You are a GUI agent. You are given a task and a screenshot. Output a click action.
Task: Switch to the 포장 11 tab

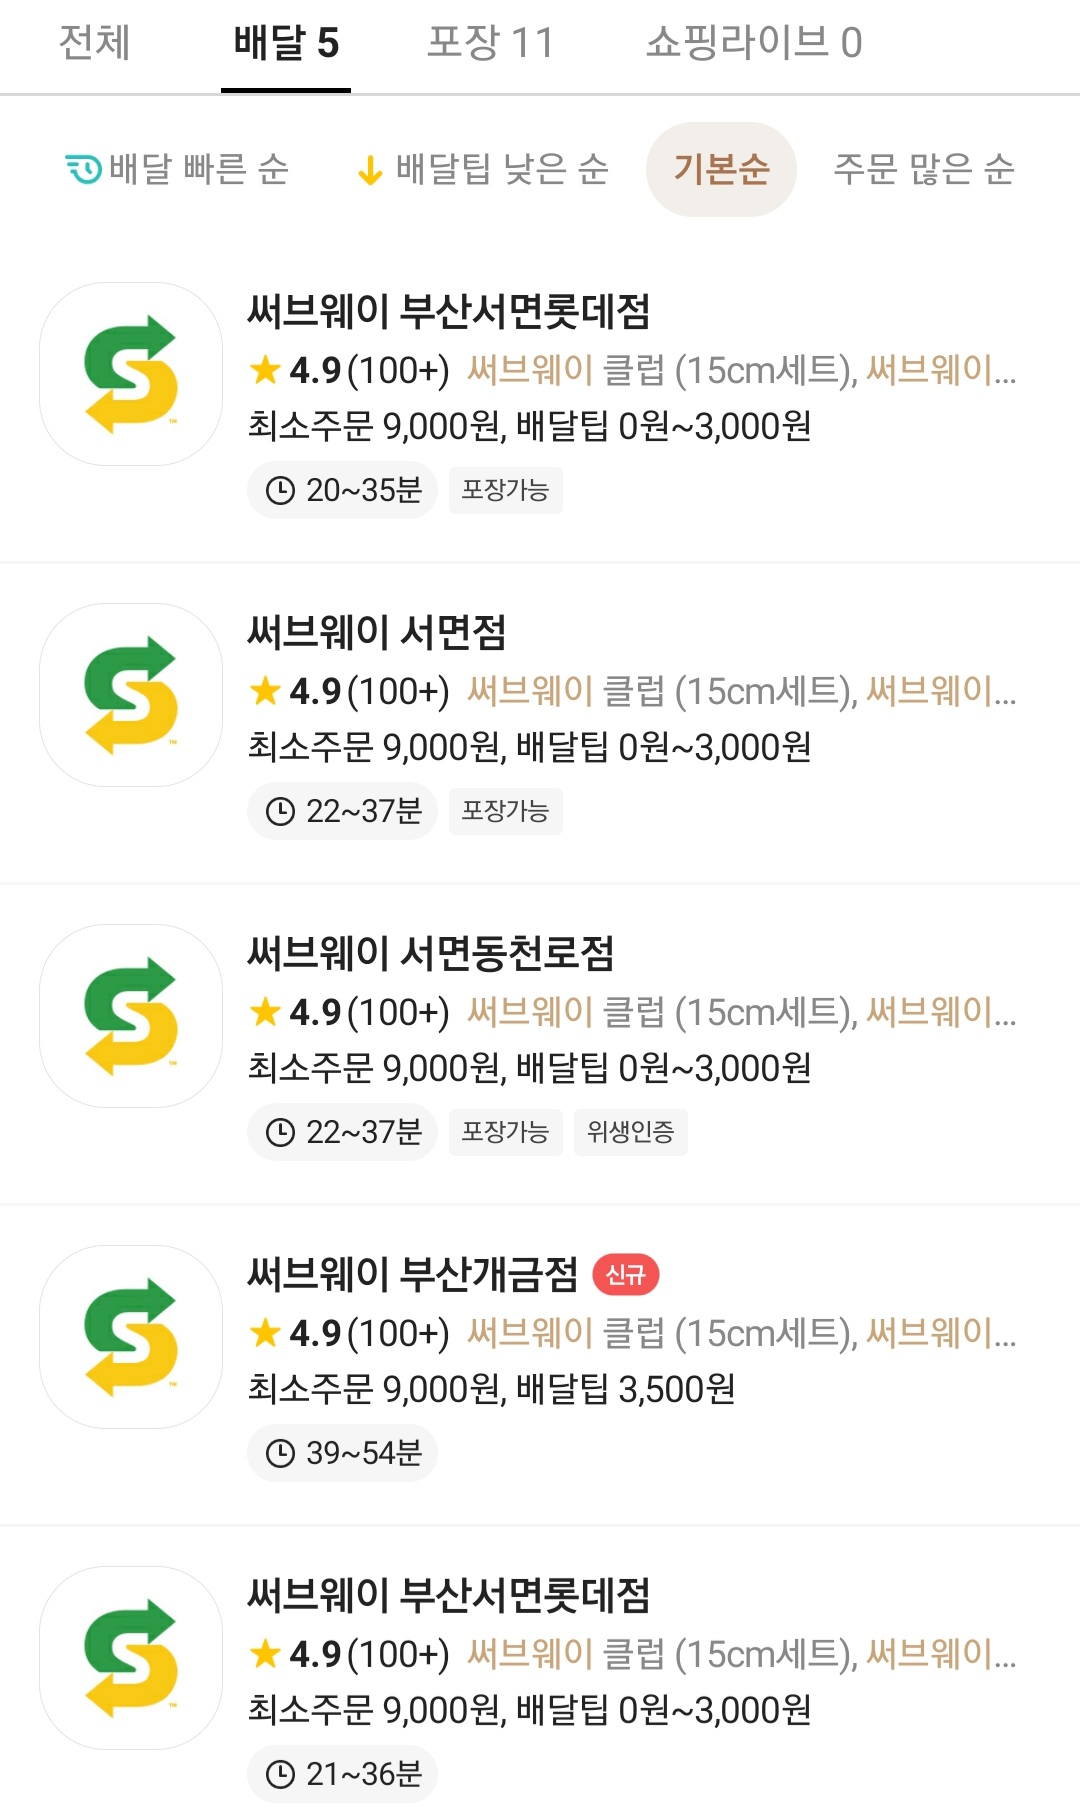coord(490,43)
